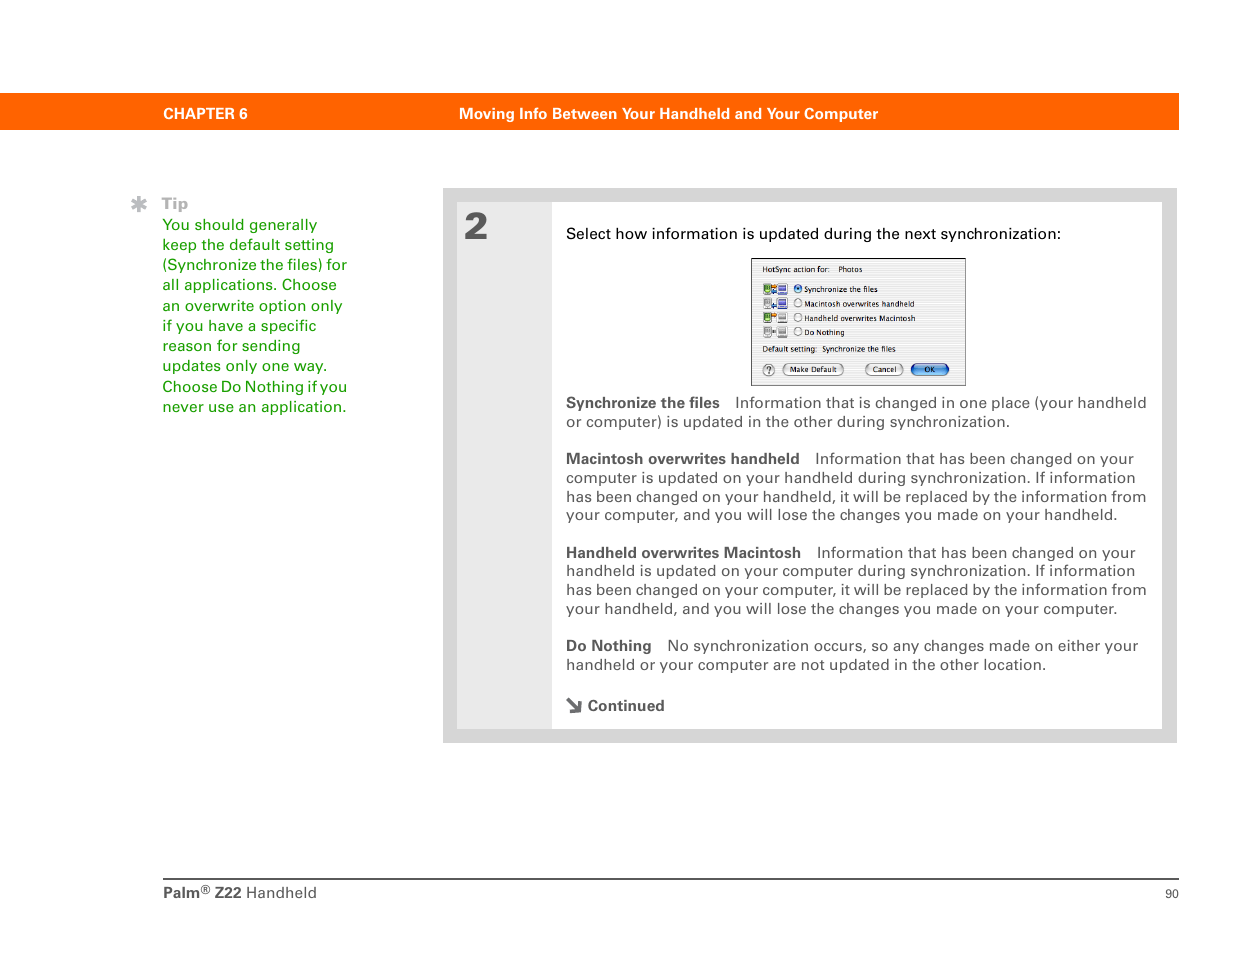Click the "Default setting: Synchronize the files" text
Screen dimensions: 1235x954
(829, 349)
